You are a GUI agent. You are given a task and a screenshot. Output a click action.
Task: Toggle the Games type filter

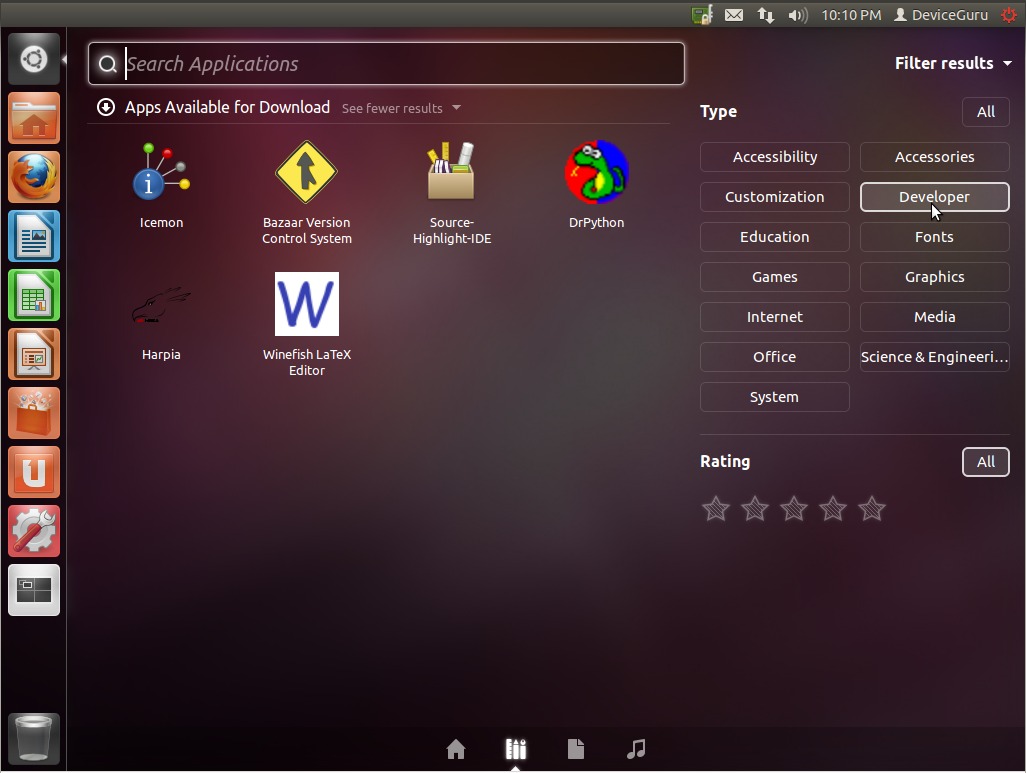point(775,277)
